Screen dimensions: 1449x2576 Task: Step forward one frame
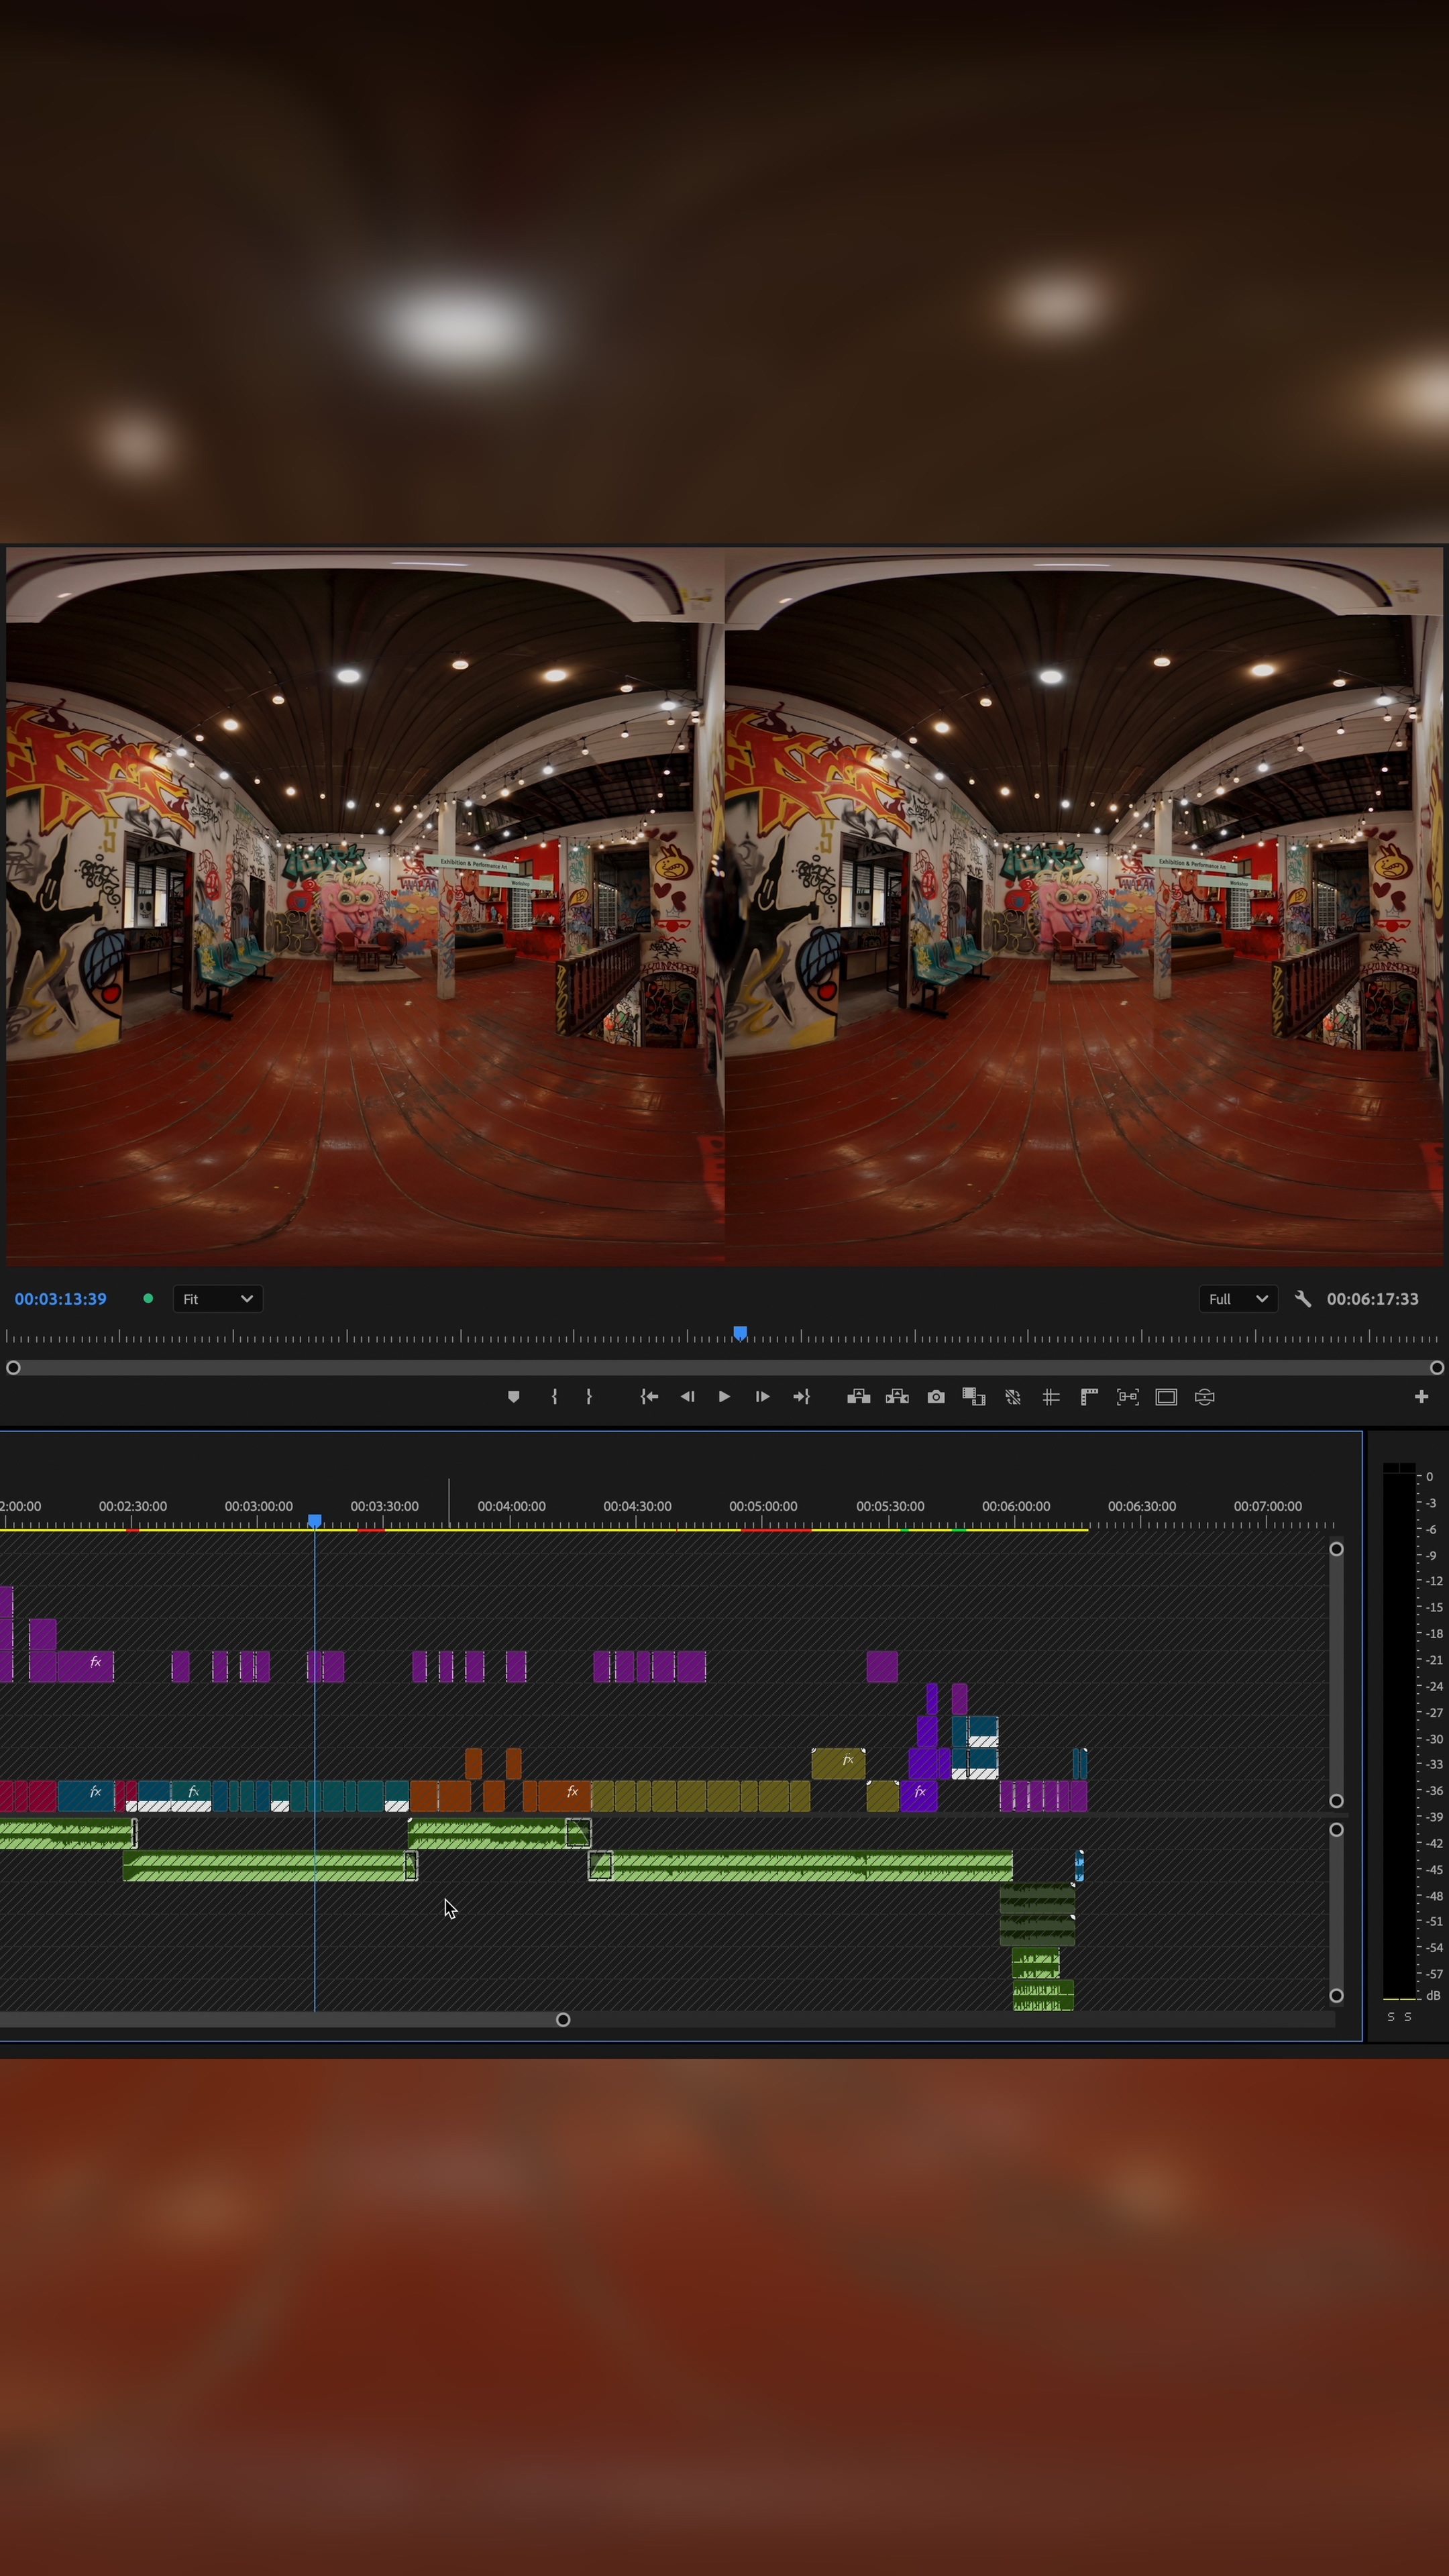coord(762,1397)
